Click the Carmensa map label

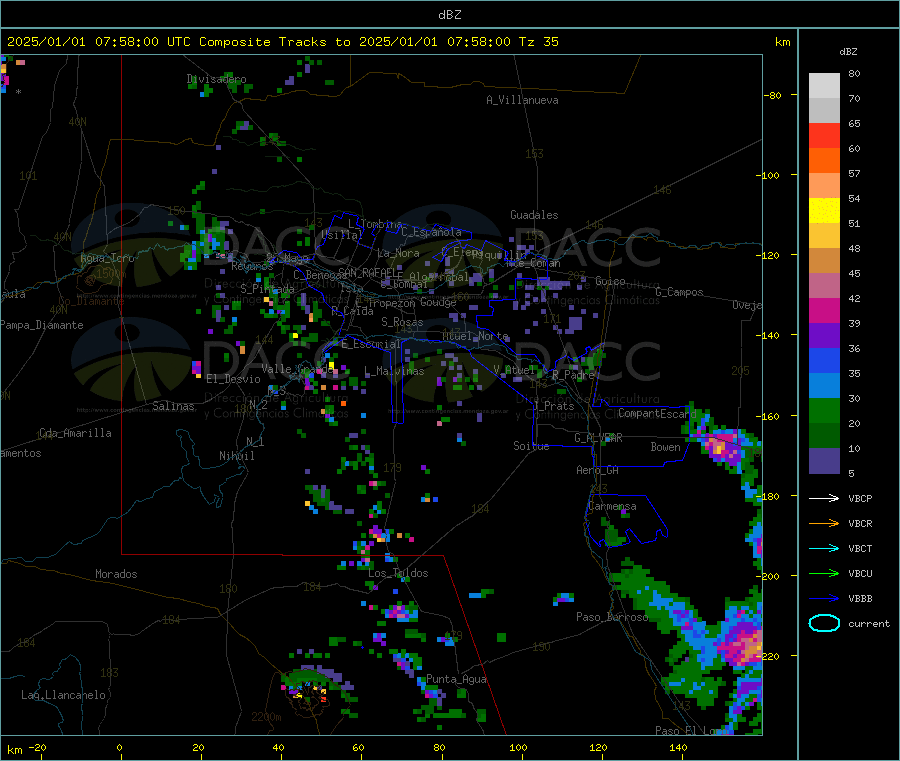pos(612,506)
